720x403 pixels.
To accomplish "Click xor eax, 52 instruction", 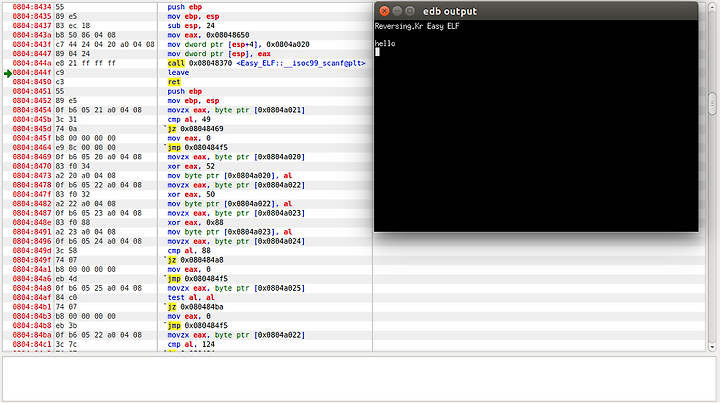I will click(191, 166).
